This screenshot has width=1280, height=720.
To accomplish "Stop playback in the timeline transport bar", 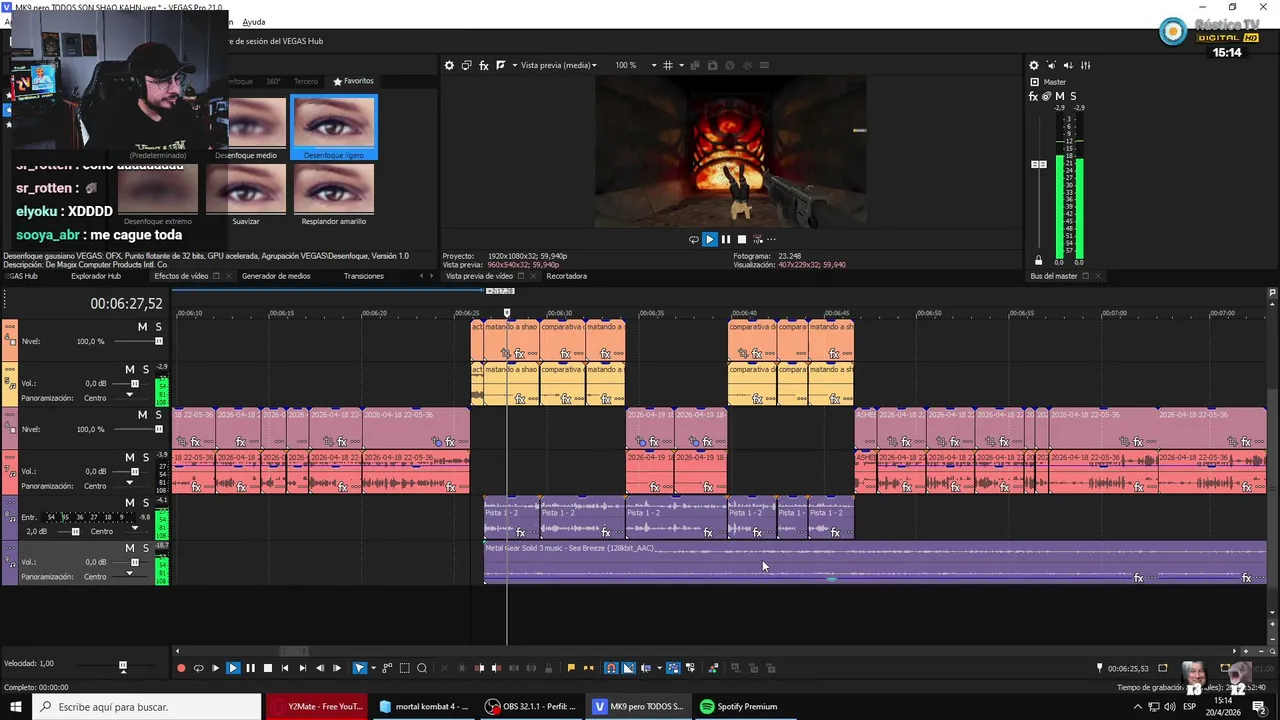I will (x=267, y=668).
